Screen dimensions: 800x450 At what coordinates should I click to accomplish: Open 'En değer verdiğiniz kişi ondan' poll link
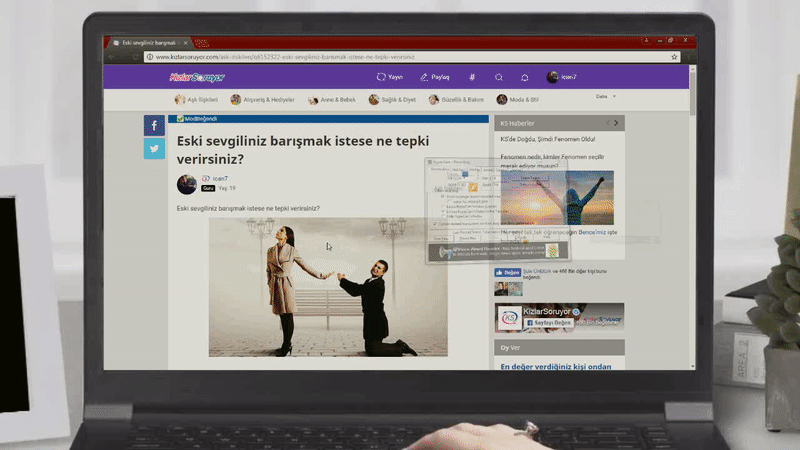[x=556, y=366]
